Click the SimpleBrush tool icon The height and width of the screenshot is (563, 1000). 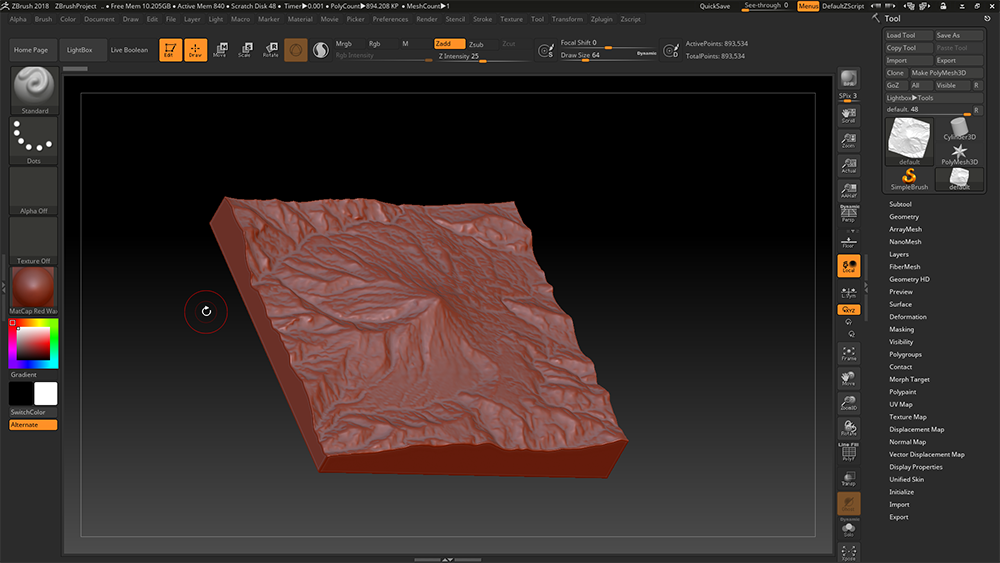pos(909,178)
